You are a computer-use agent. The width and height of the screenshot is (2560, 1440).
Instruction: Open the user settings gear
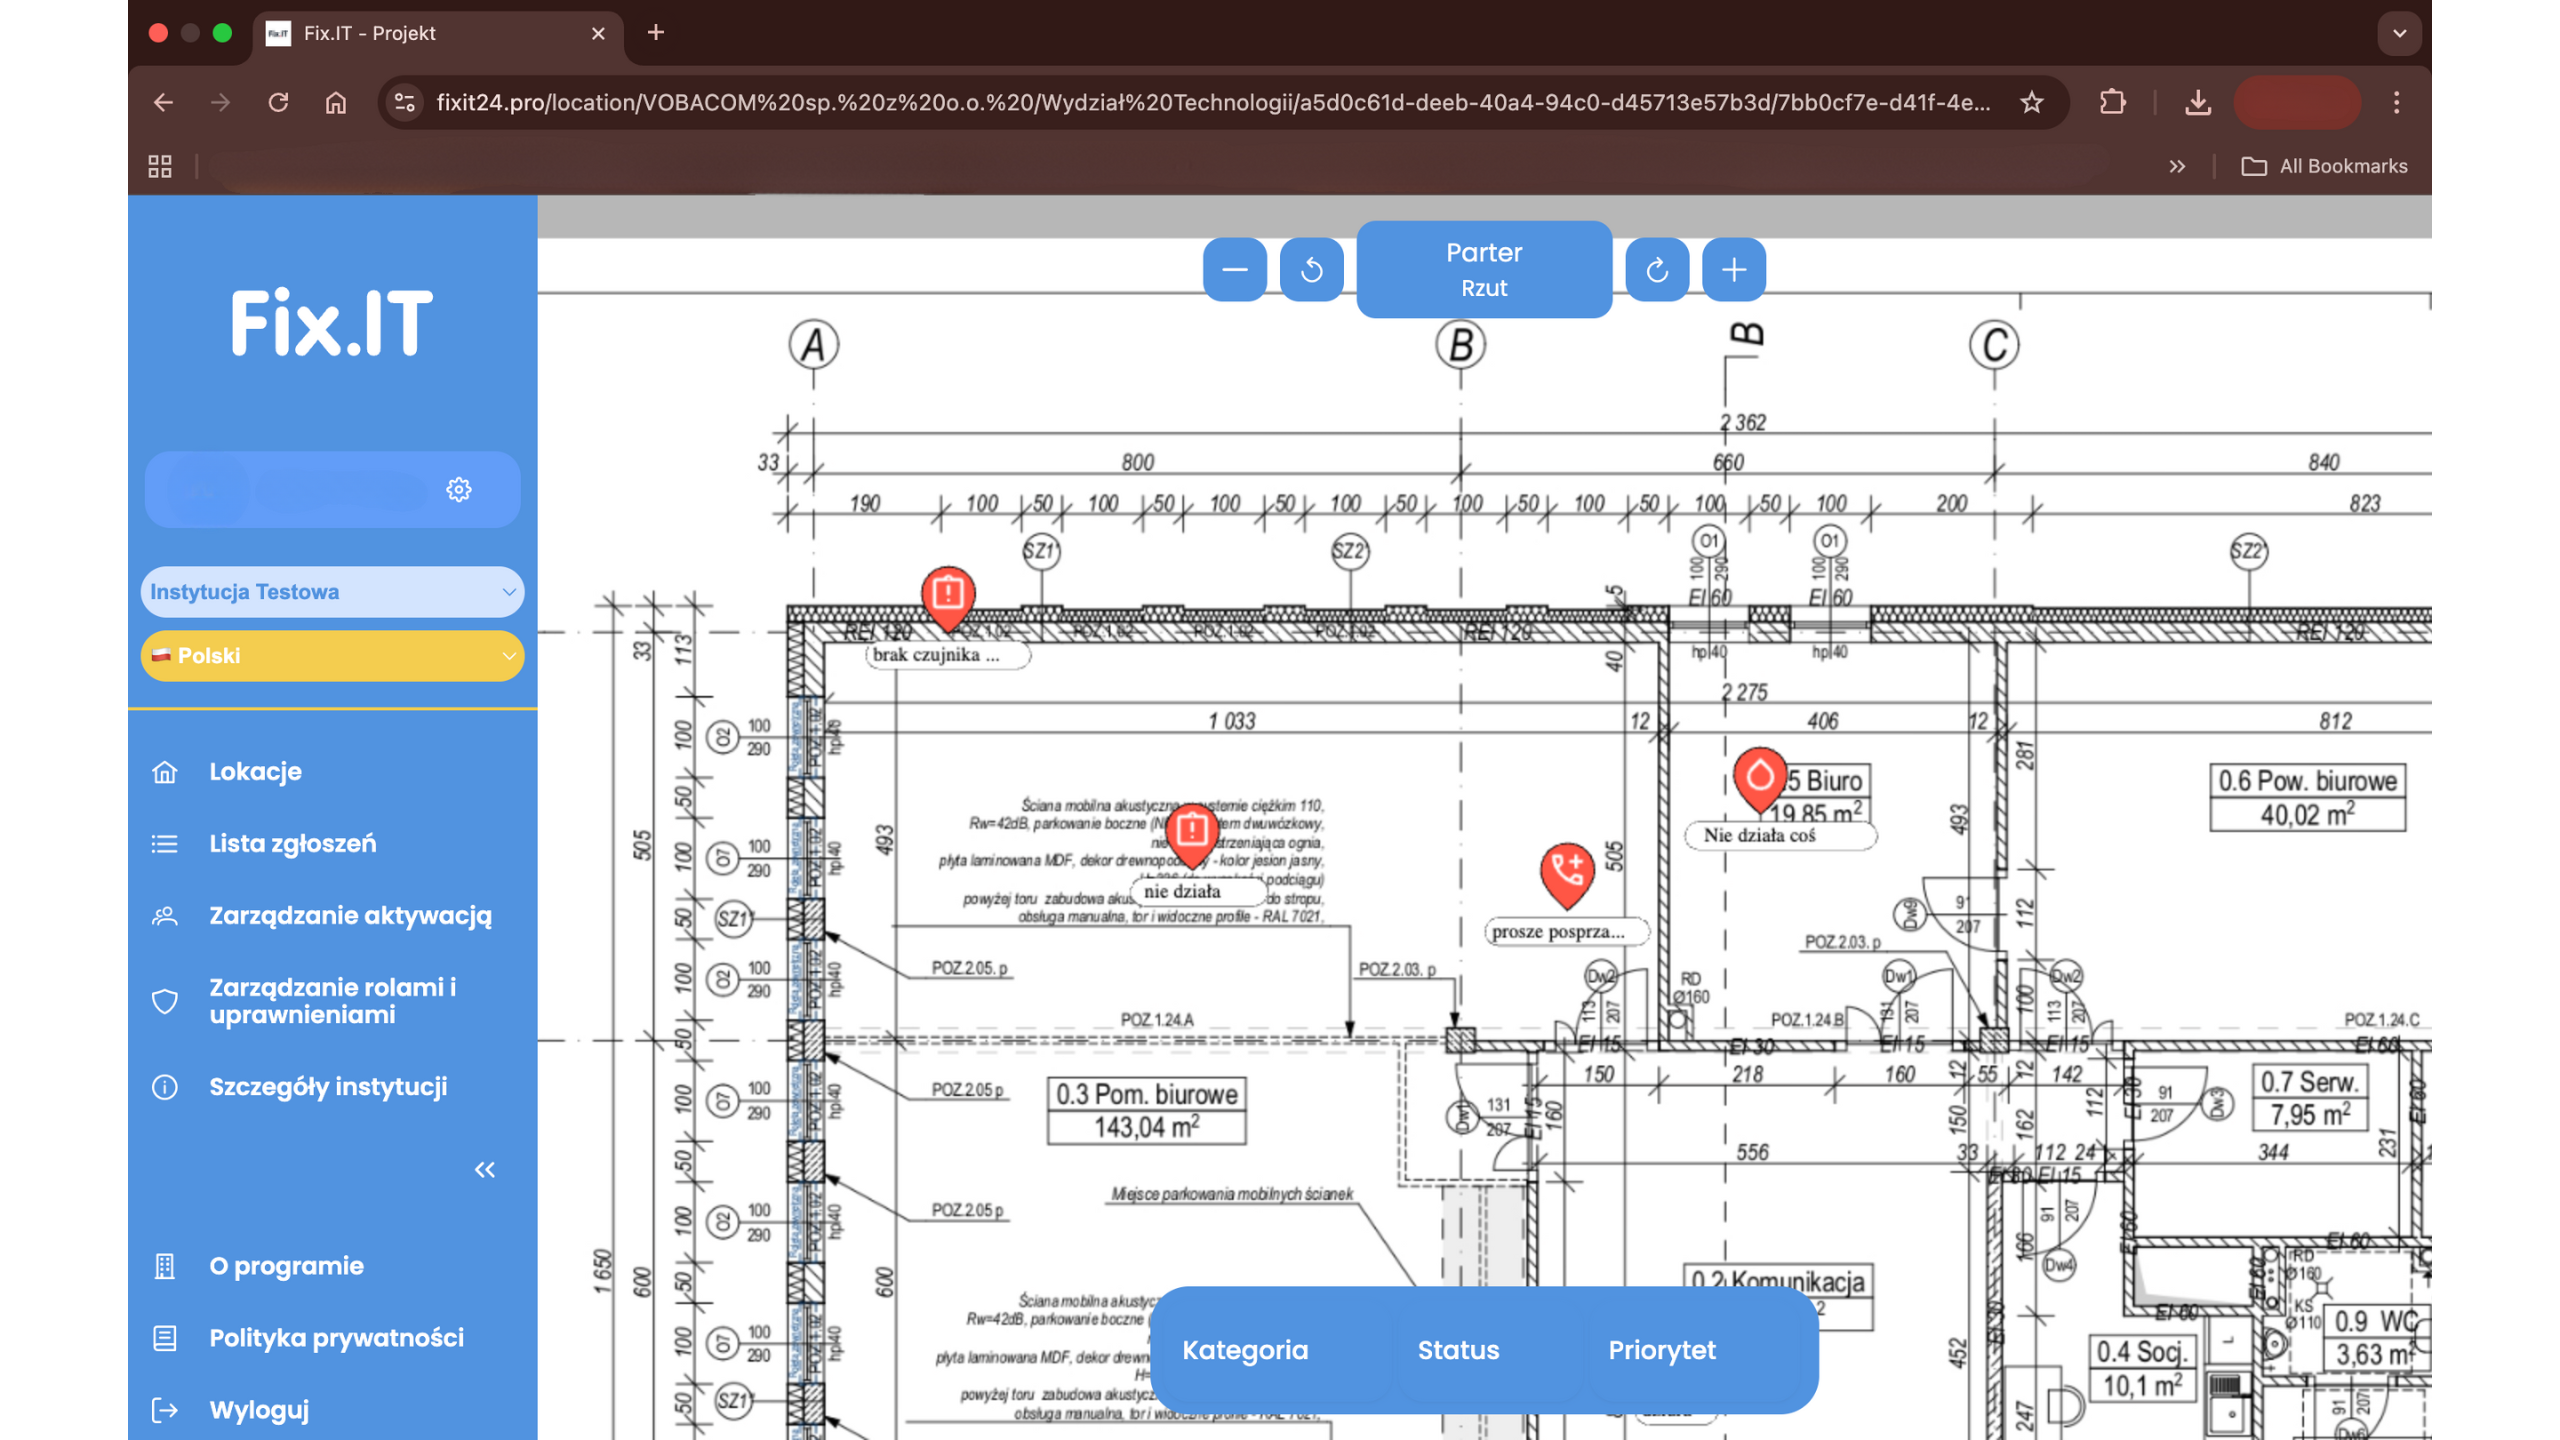[458, 489]
